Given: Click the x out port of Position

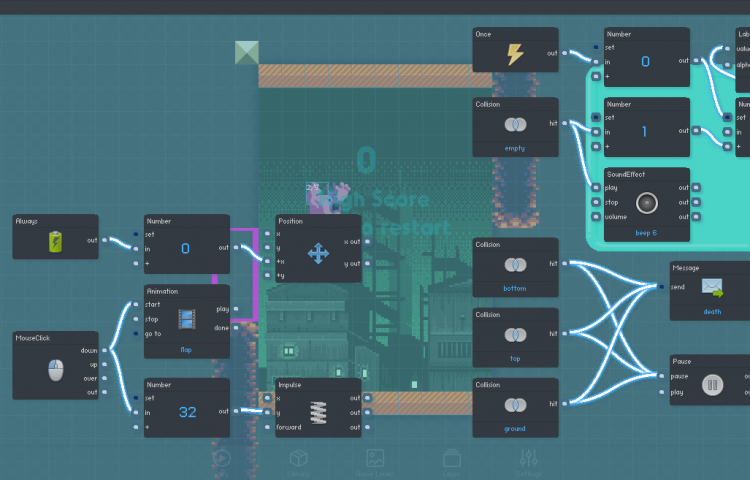Looking at the screenshot, I should 368,241.
